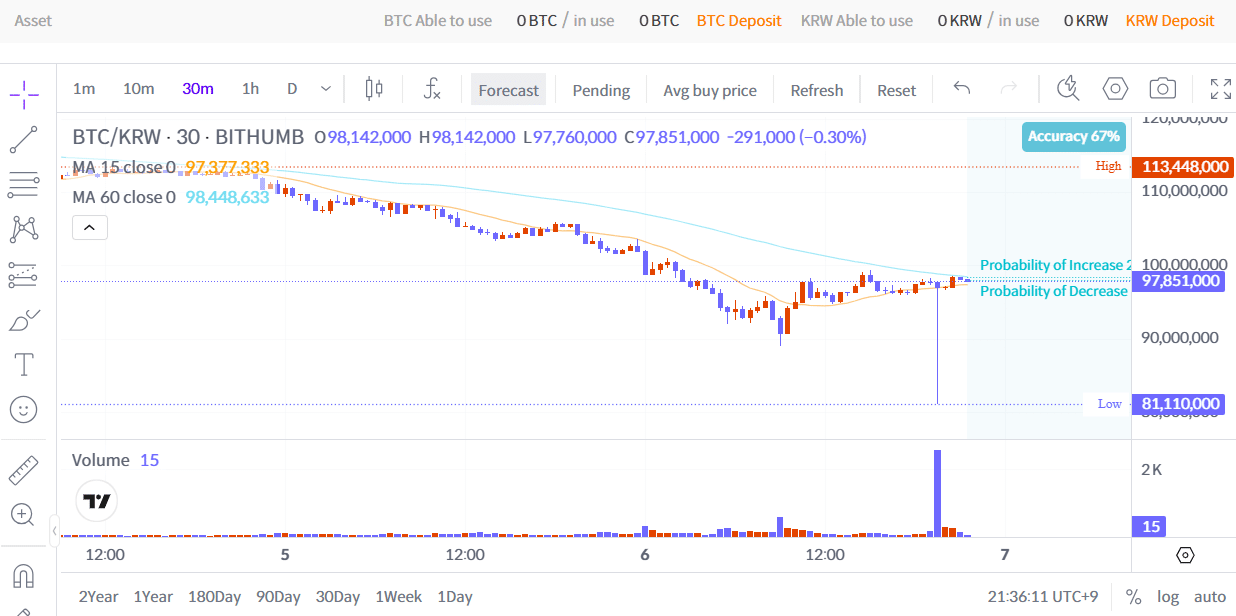Screen dimensions: 1236x616
Task: Click the Refresh button
Action: coord(816,90)
